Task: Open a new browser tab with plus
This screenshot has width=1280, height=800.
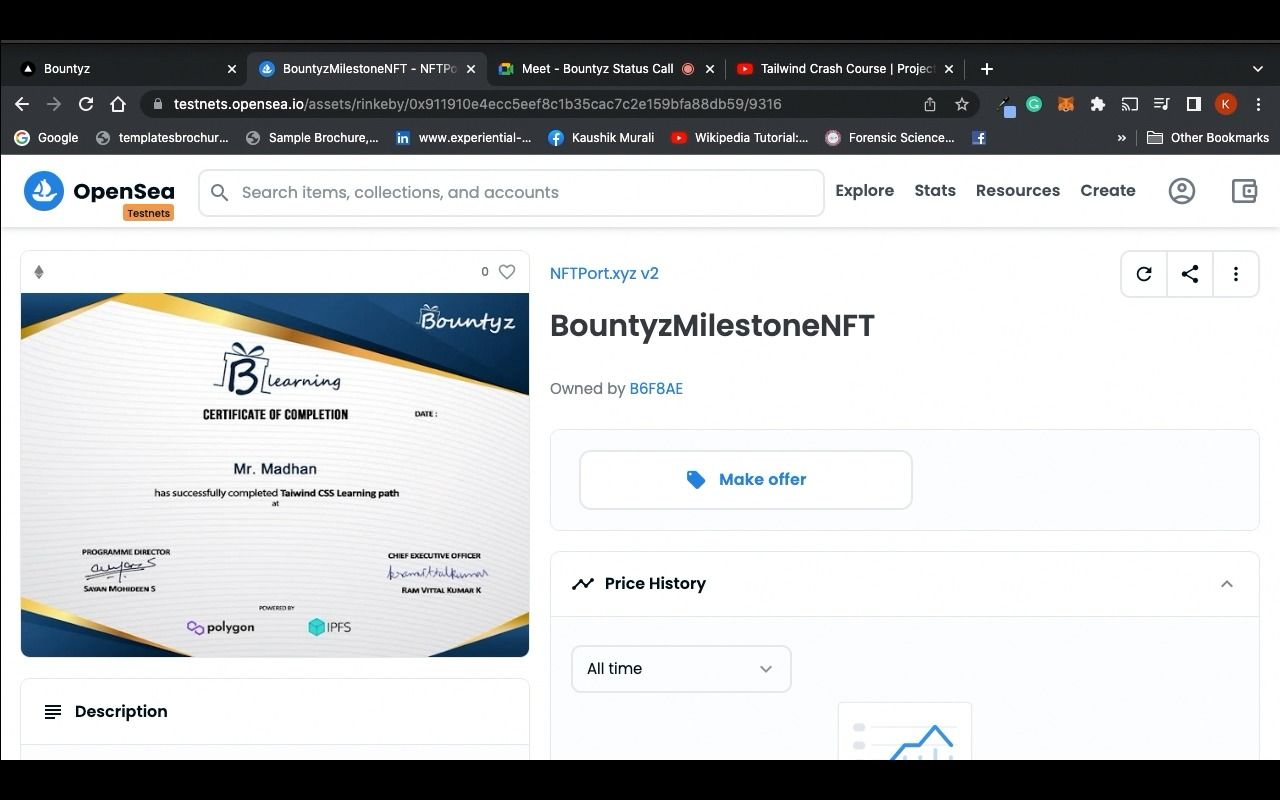Action: click(x=987, y=69)
